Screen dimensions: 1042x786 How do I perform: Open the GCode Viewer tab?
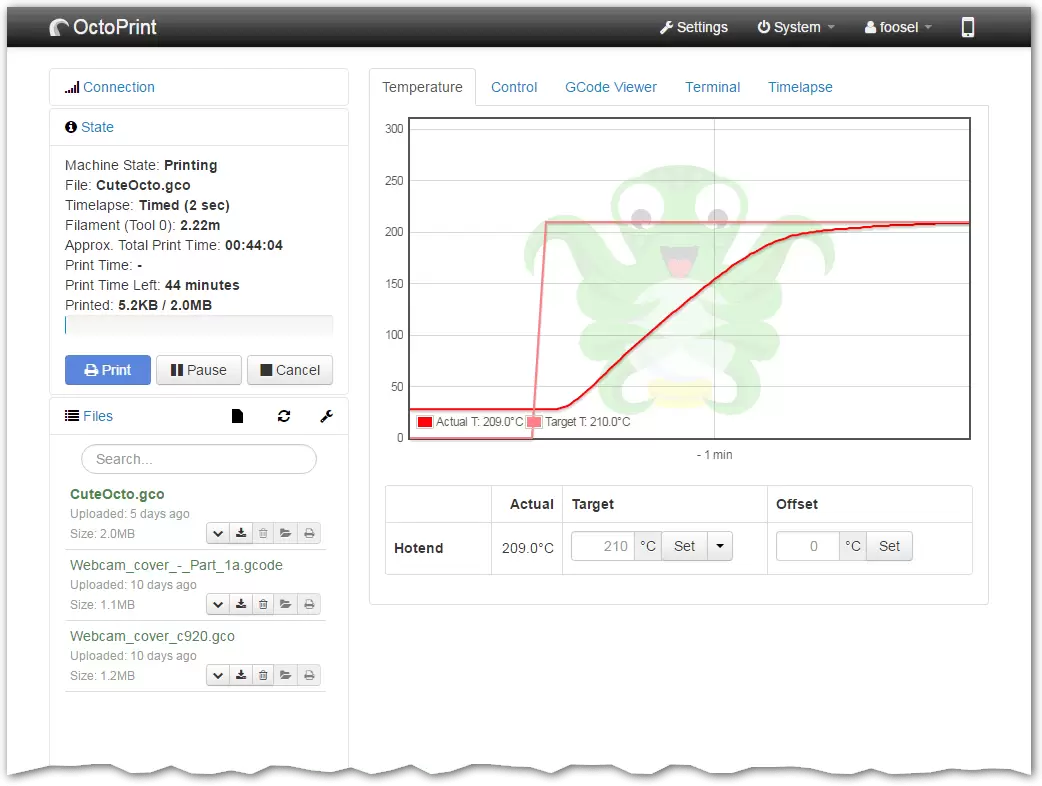[611, 87]
